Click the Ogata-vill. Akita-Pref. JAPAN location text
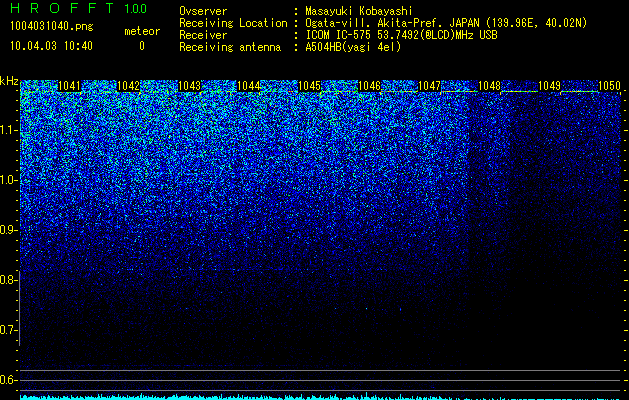Image resolution: width=629 pixels, height=400 pixels. 446,23
